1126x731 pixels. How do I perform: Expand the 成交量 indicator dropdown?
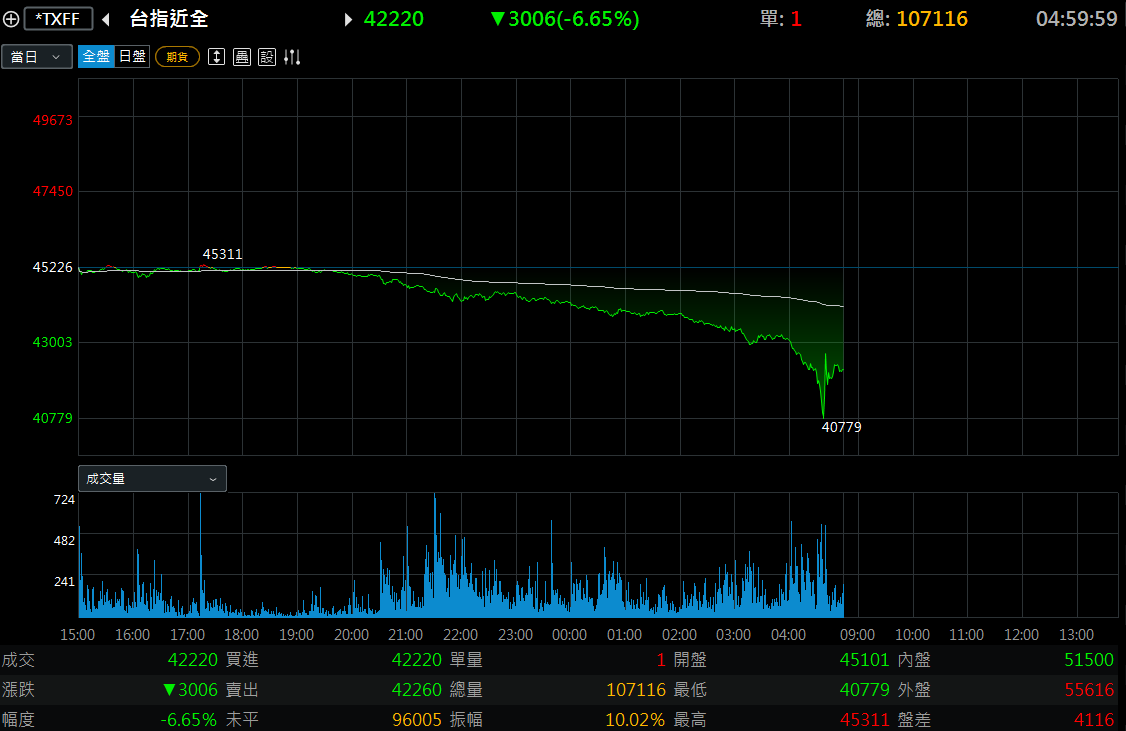(x=152, y=478)
